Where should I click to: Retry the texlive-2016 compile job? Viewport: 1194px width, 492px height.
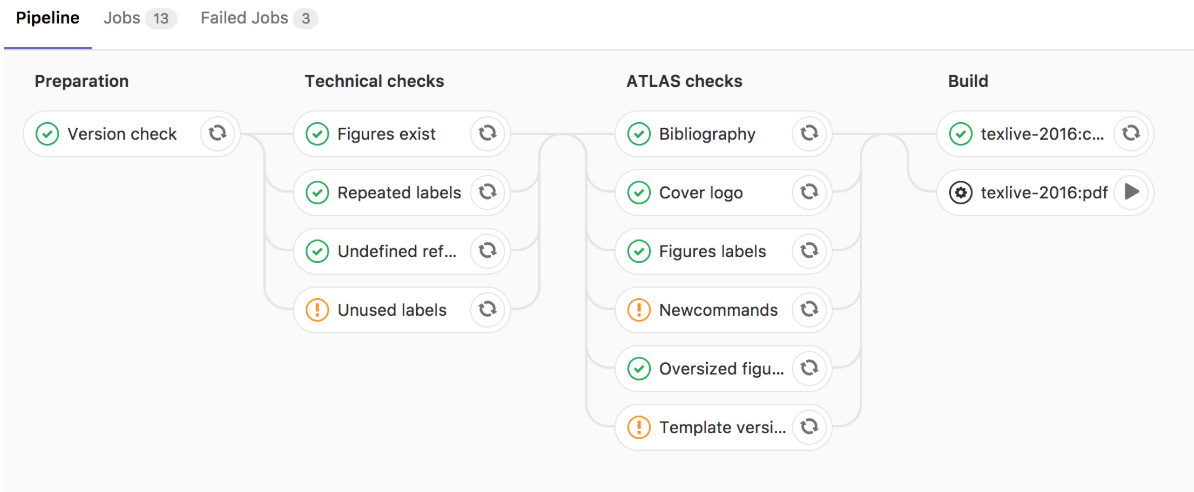click(1132, 134)
